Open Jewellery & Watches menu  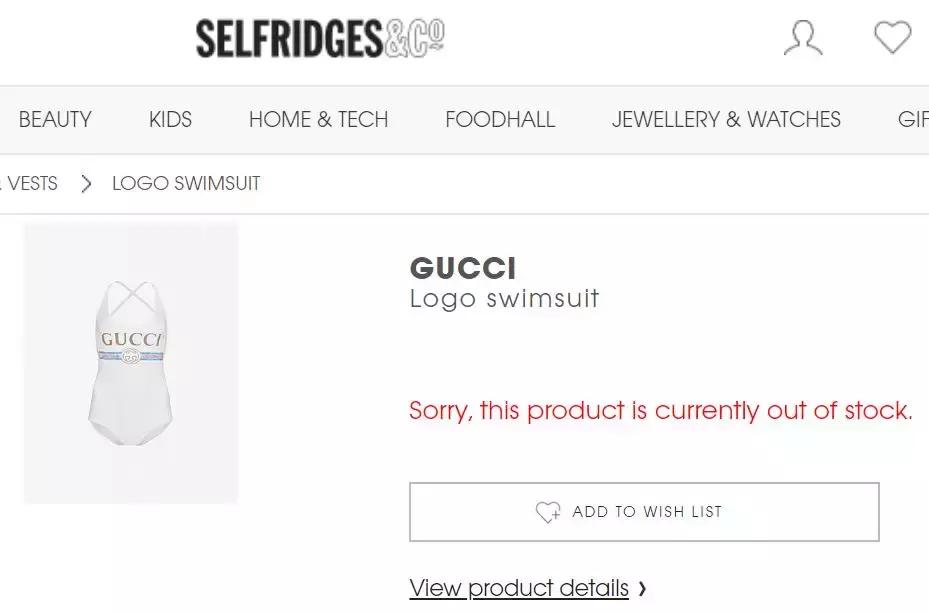tap(726, 120)
